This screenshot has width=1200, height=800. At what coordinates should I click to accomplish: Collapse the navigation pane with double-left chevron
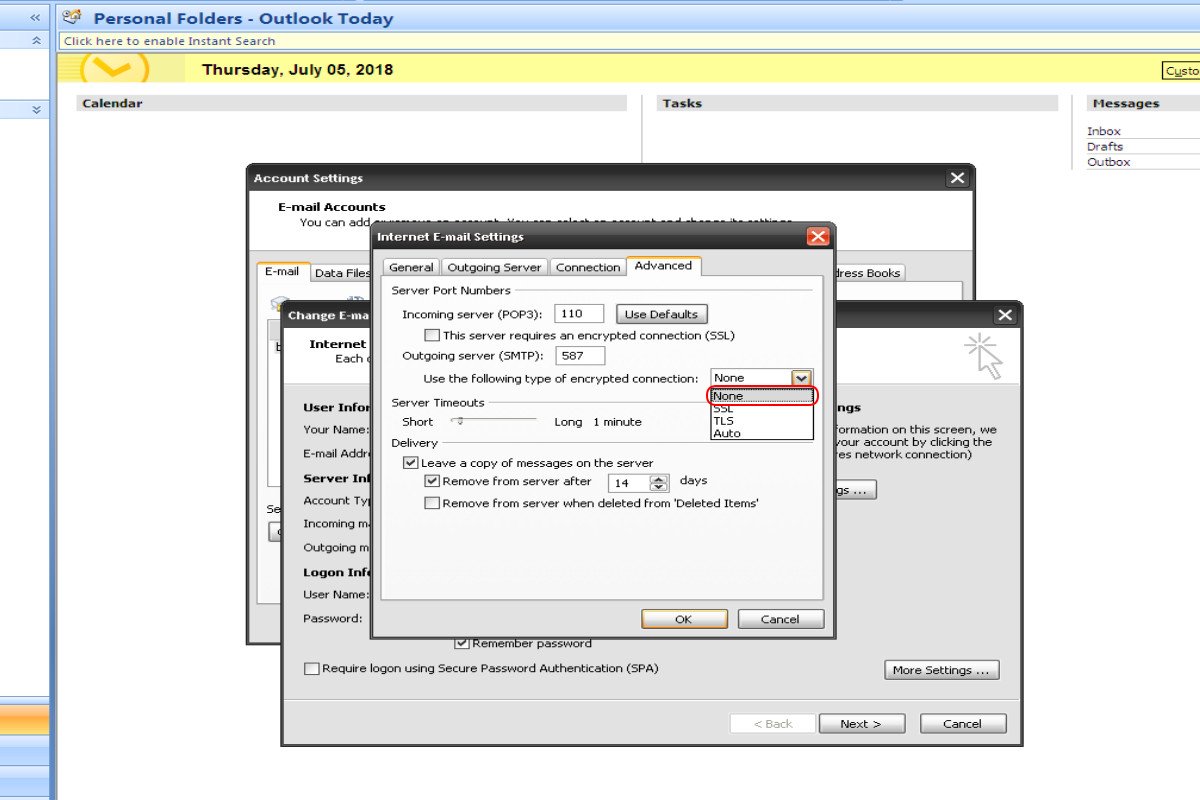[35, 17]
